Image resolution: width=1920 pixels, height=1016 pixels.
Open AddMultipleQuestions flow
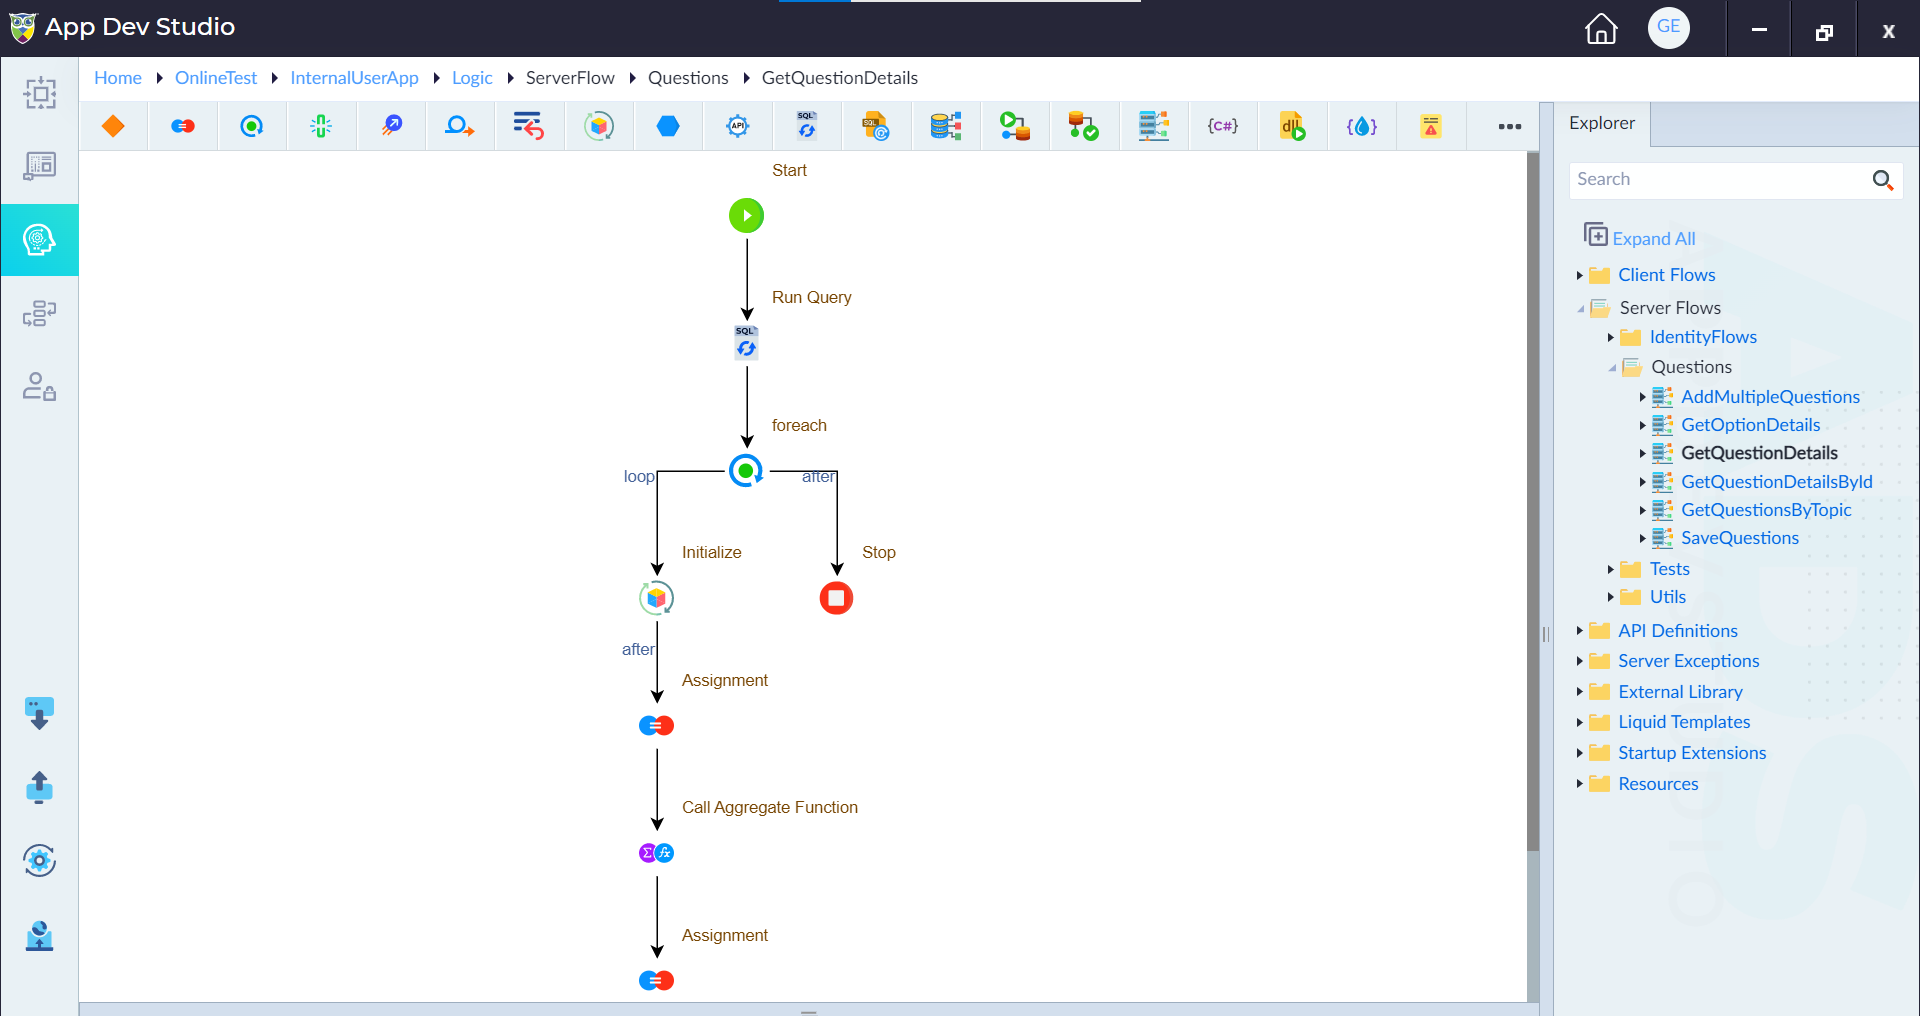[1770, 397]
